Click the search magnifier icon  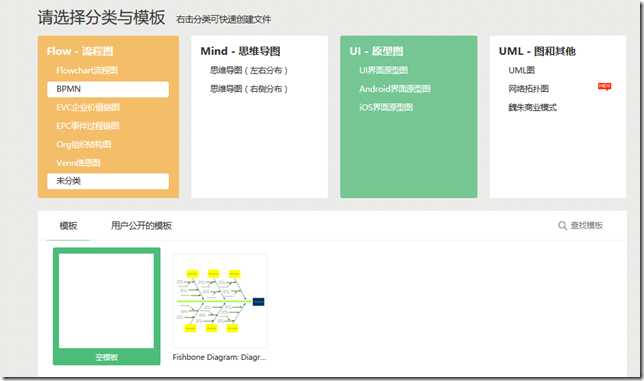[562, 225]
